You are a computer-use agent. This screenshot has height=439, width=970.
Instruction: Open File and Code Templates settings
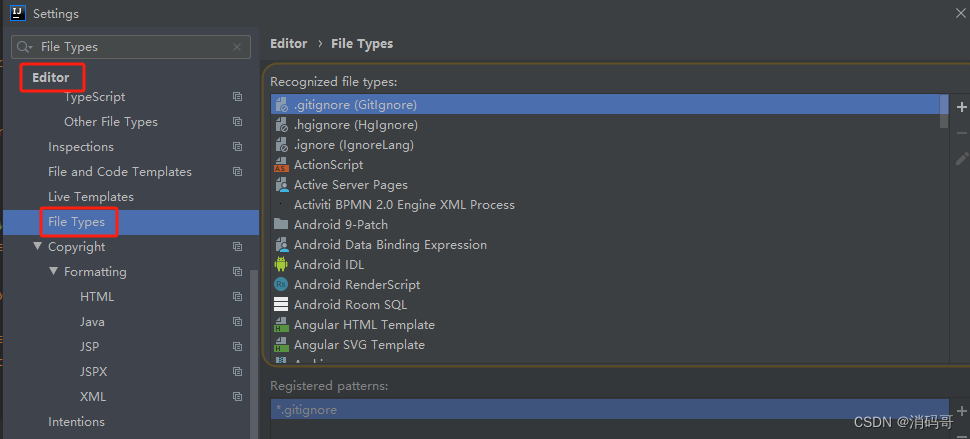tap(120, 172)
